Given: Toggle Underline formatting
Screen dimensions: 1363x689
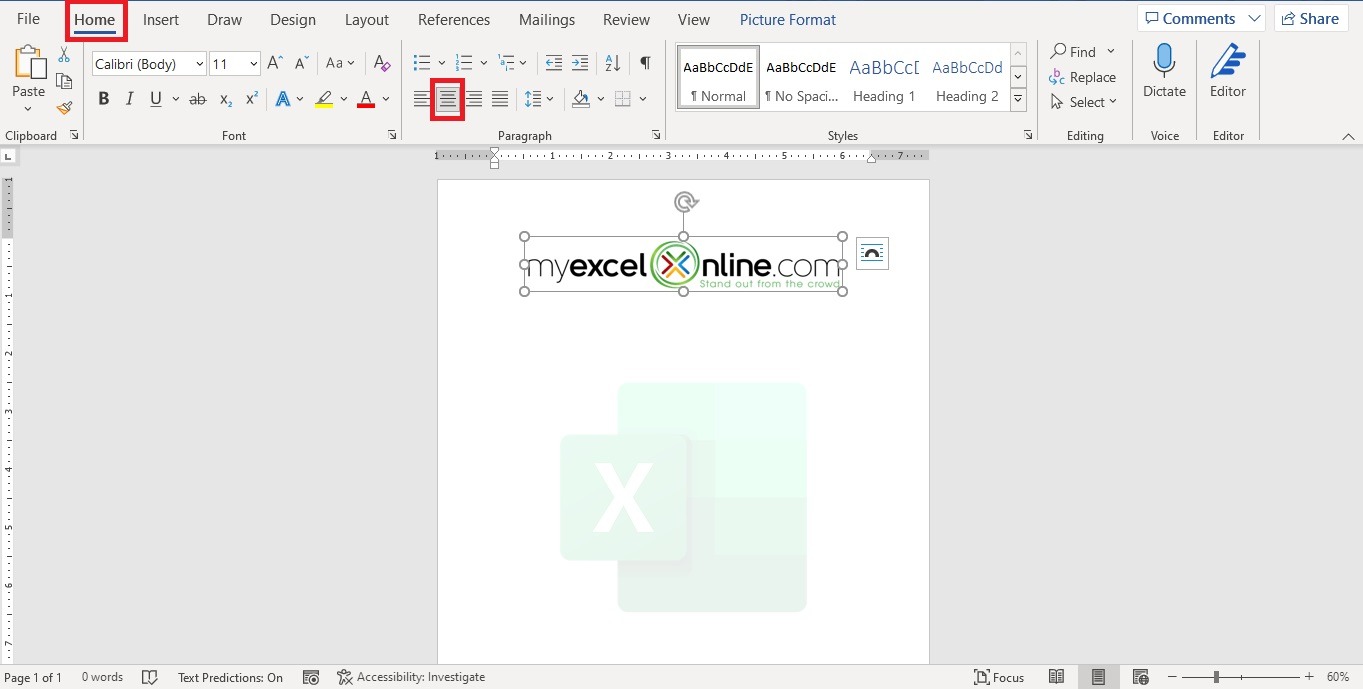Looking at the screenshot, I should [x=156, y=99].
